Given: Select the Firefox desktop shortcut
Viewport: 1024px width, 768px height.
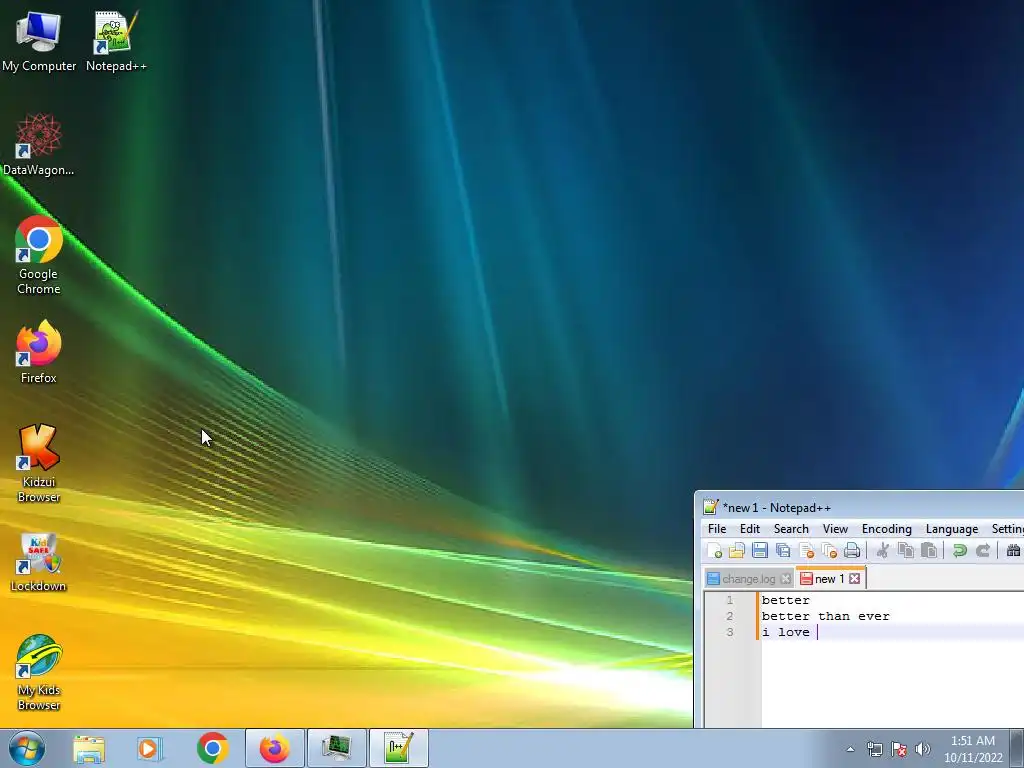Looking at the screenshot, I should pyautogui.click(x=39, y=352).
